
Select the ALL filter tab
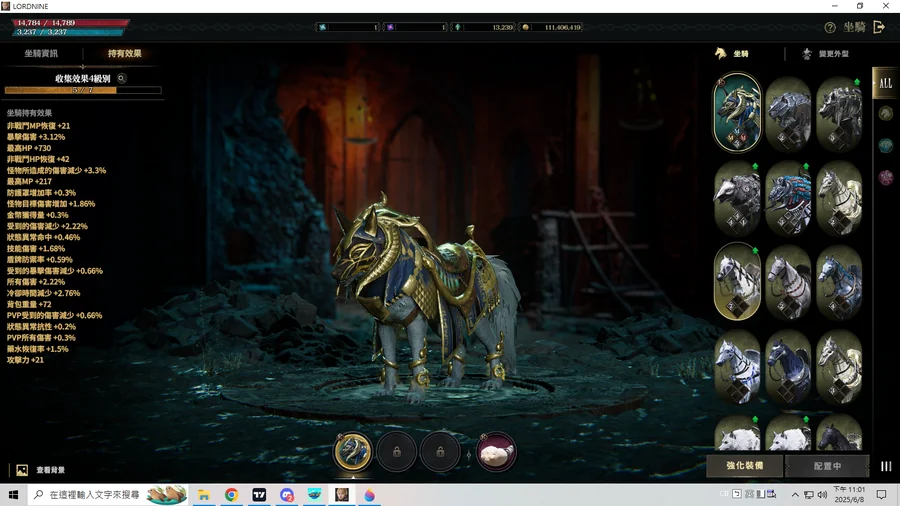pos(885,83)
